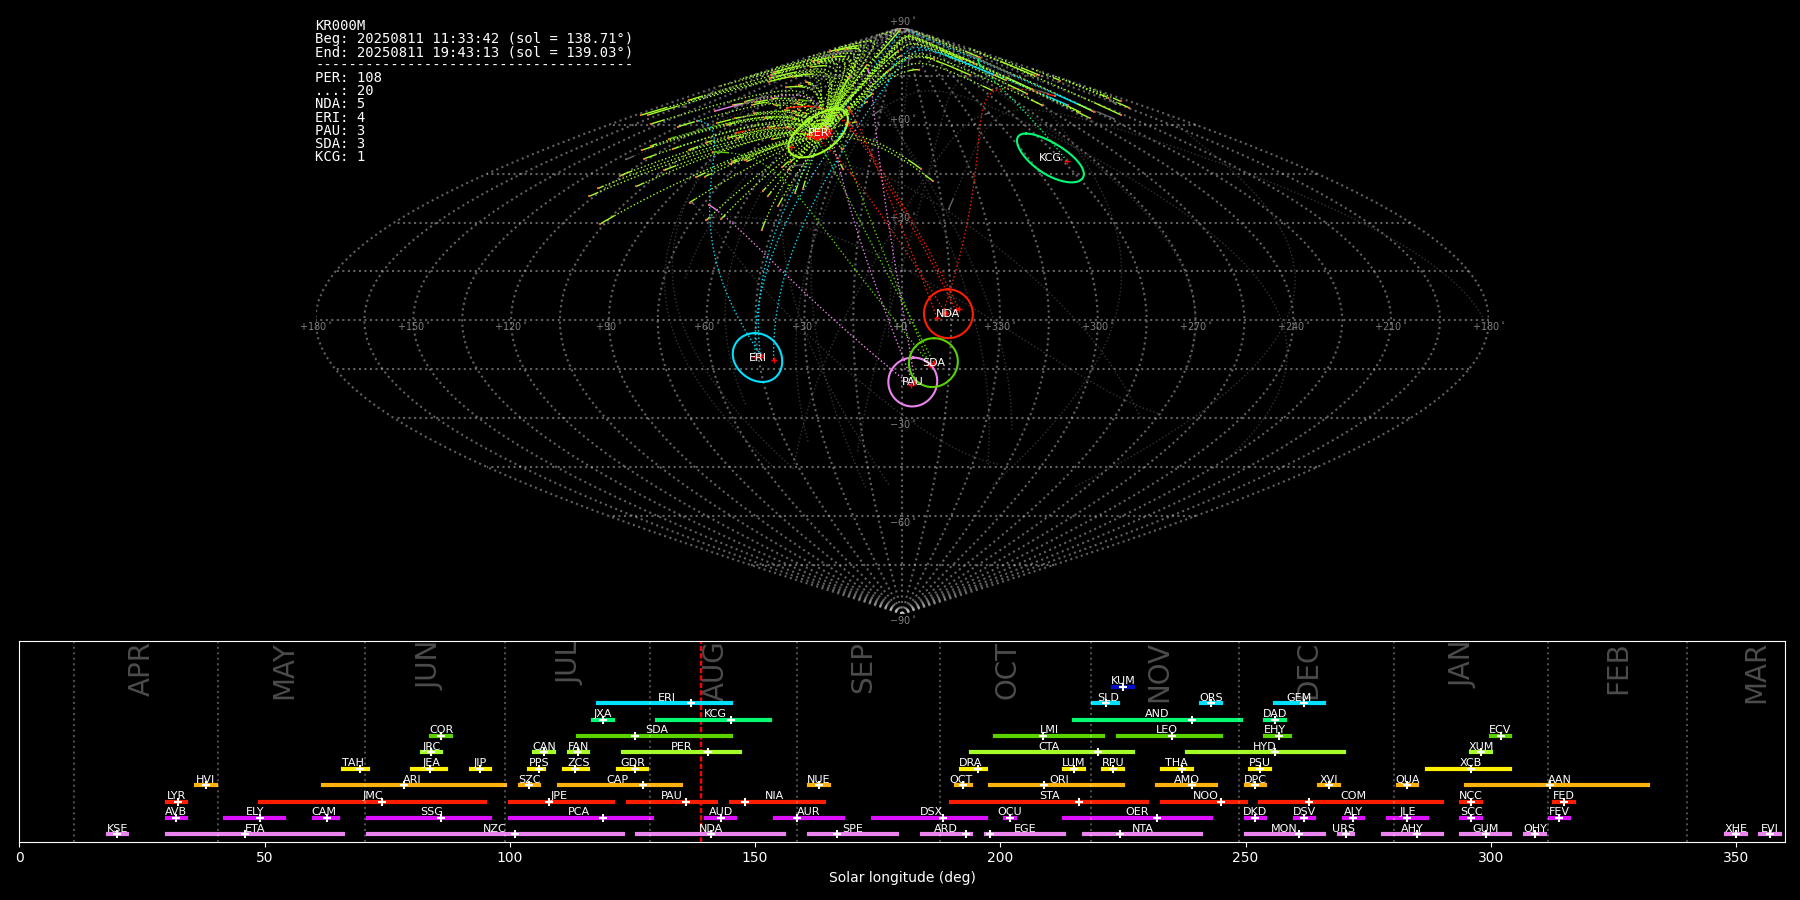Click the 'Solar longitude (deg)' axis label
The image size is (1800, 900).
click(902, 877)
